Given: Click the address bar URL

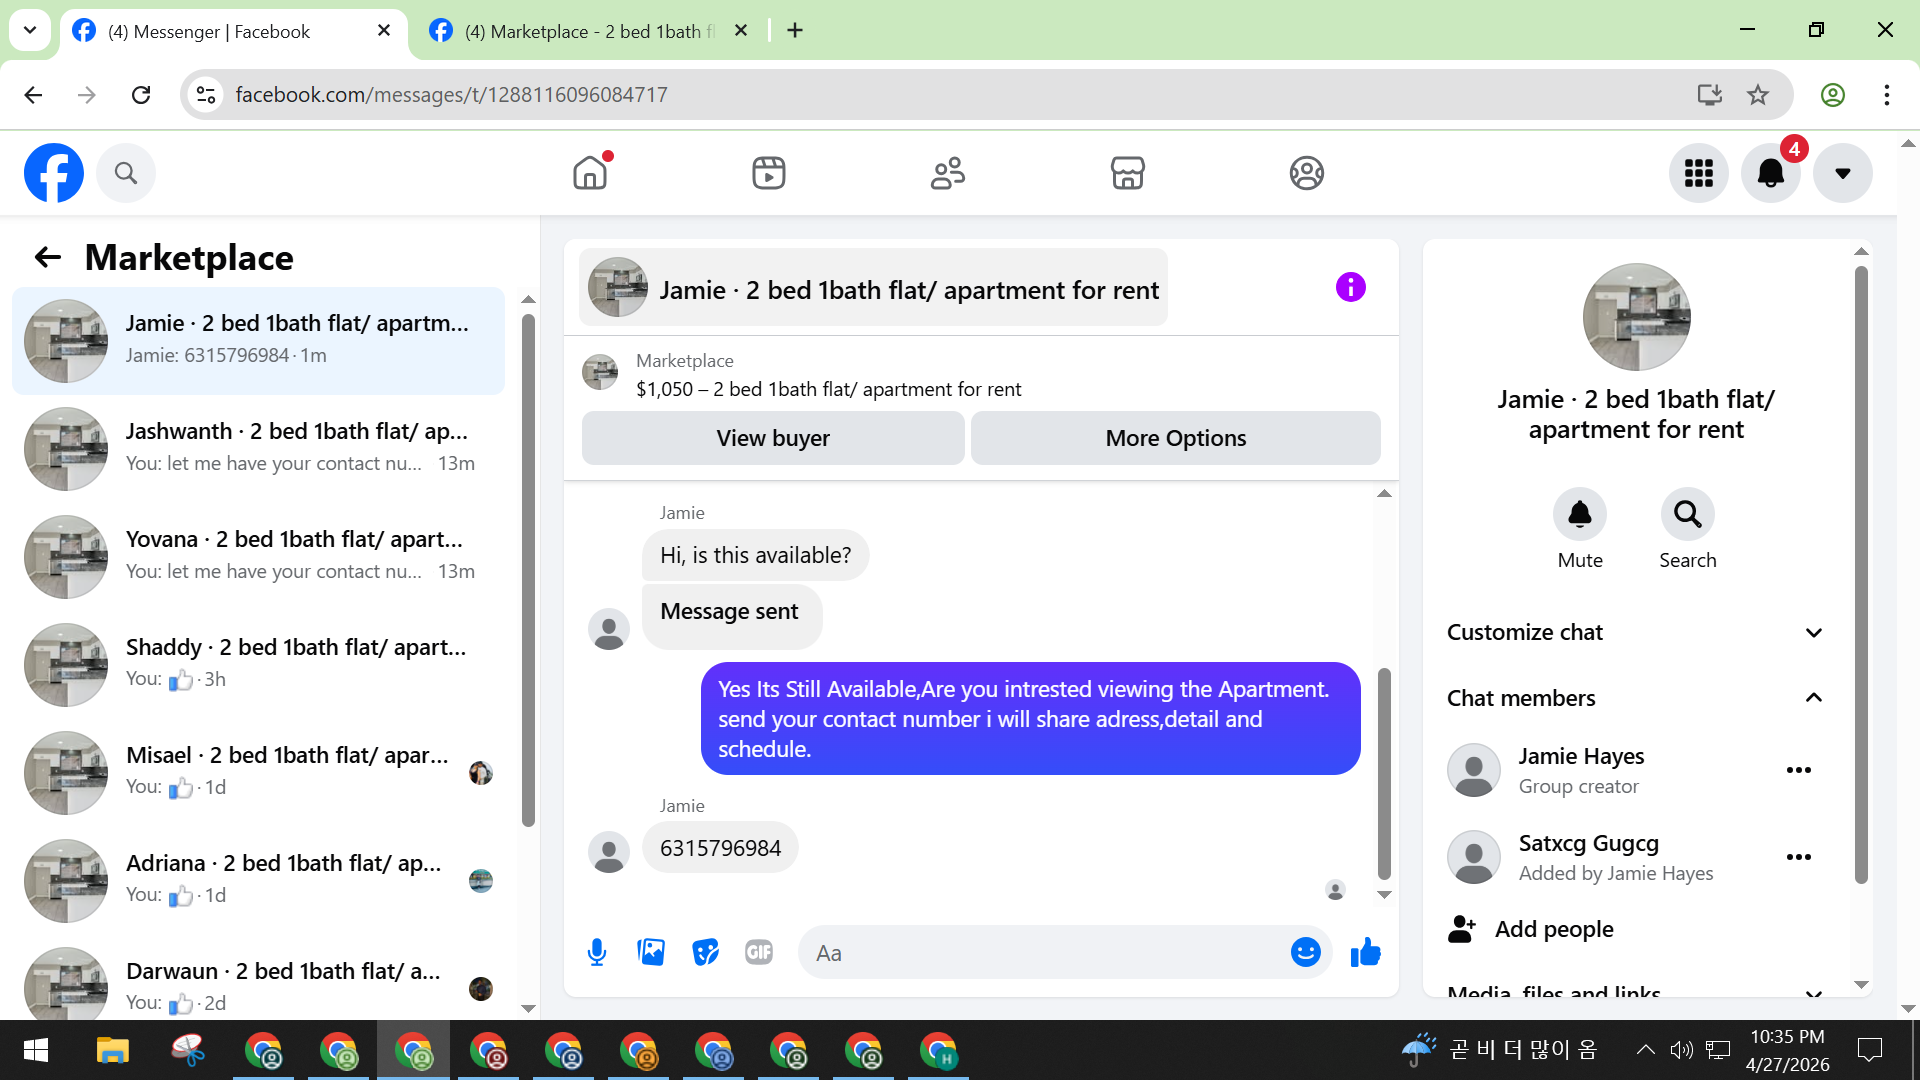Looking at the screenshot, I should [x=451, y=95].
